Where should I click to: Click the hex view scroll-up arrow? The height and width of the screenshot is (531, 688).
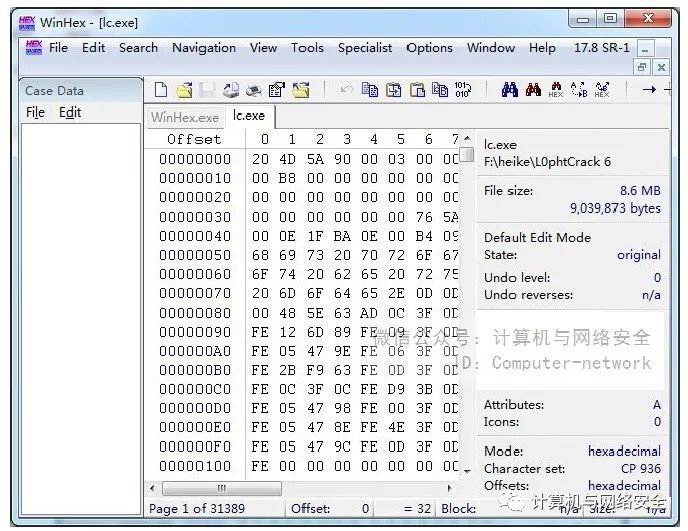coord(467,138)
